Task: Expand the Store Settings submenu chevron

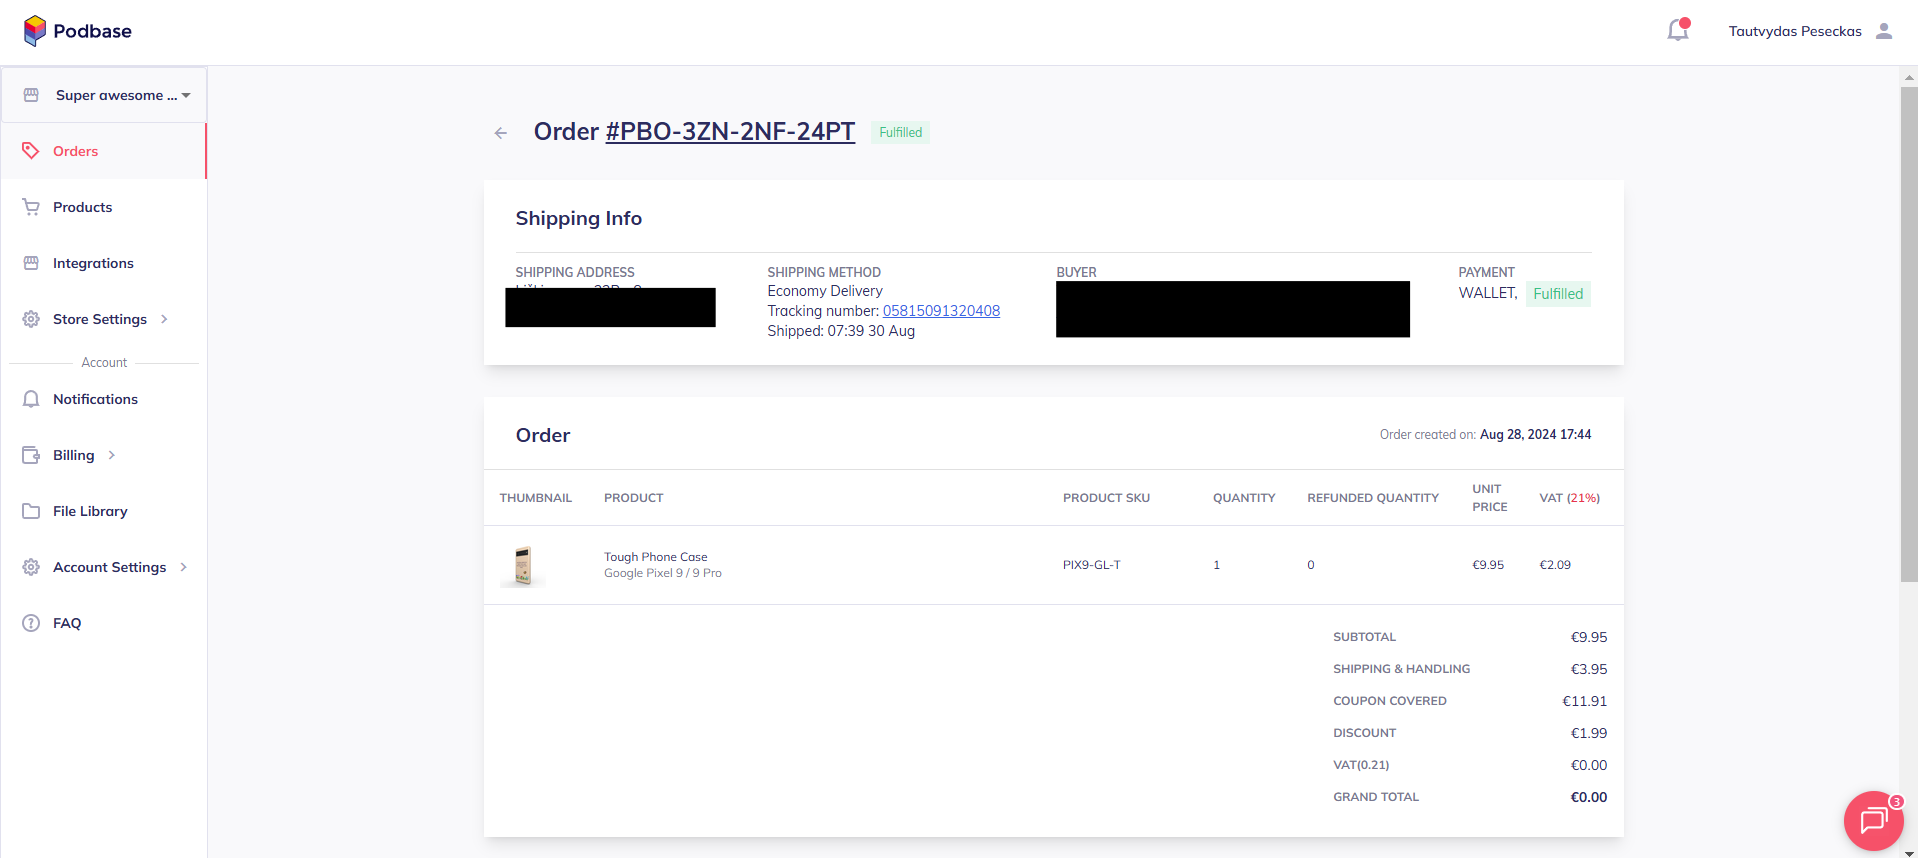Action: [164, 319]
